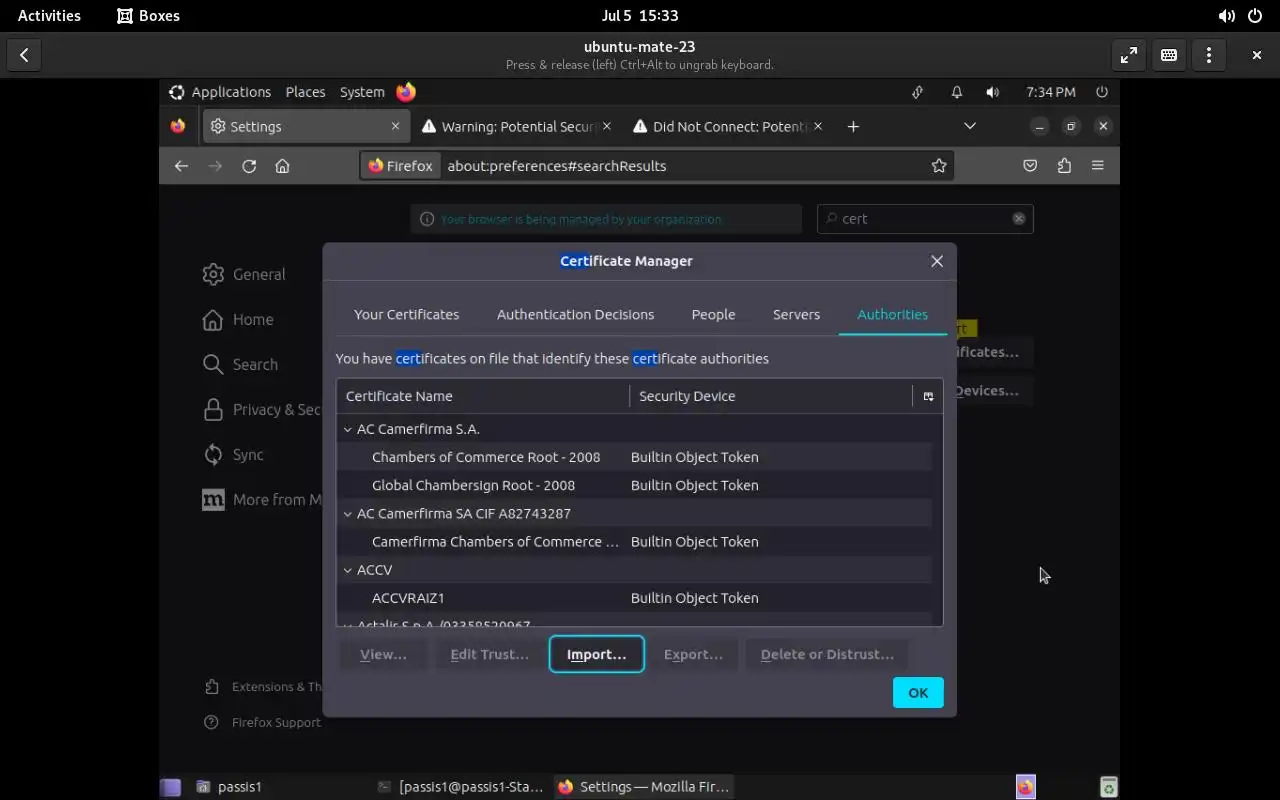Image resolution: width=1280 pixels, height=800 pixels.
Task: Clear the cert search field
Action: pyautogui.click(x=1019, y=219)
